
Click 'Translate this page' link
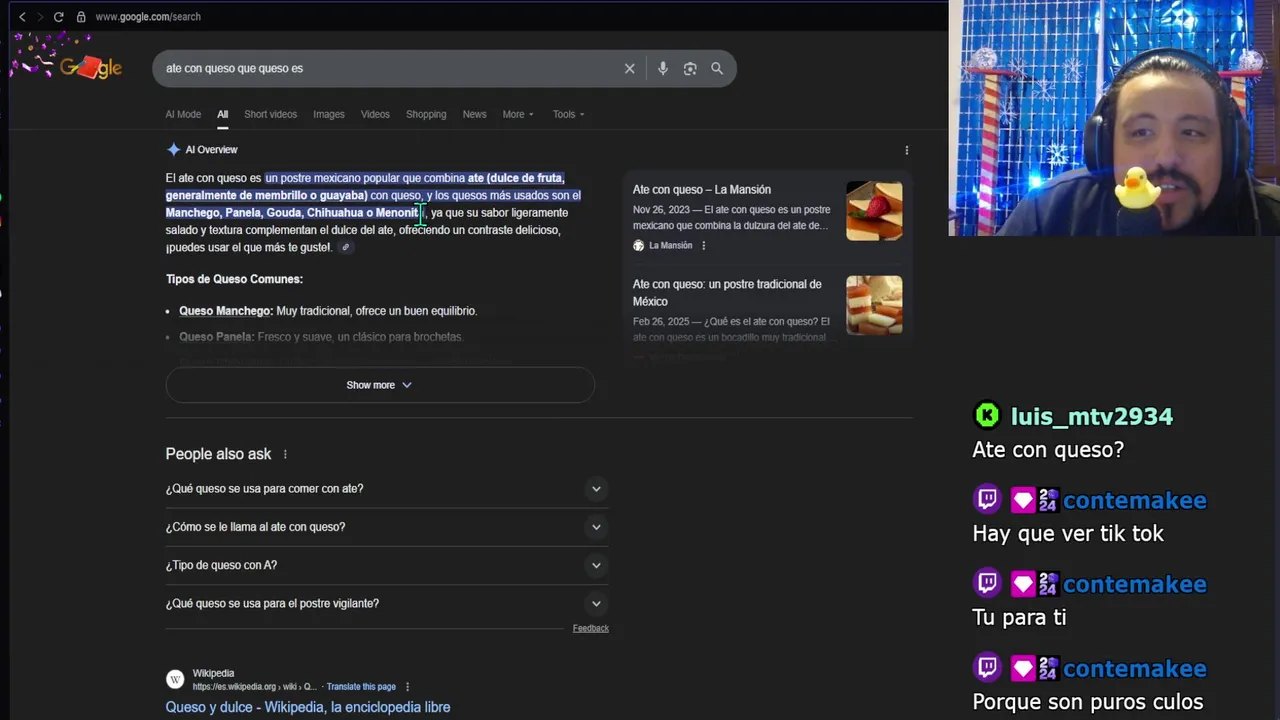click(361, 687)
